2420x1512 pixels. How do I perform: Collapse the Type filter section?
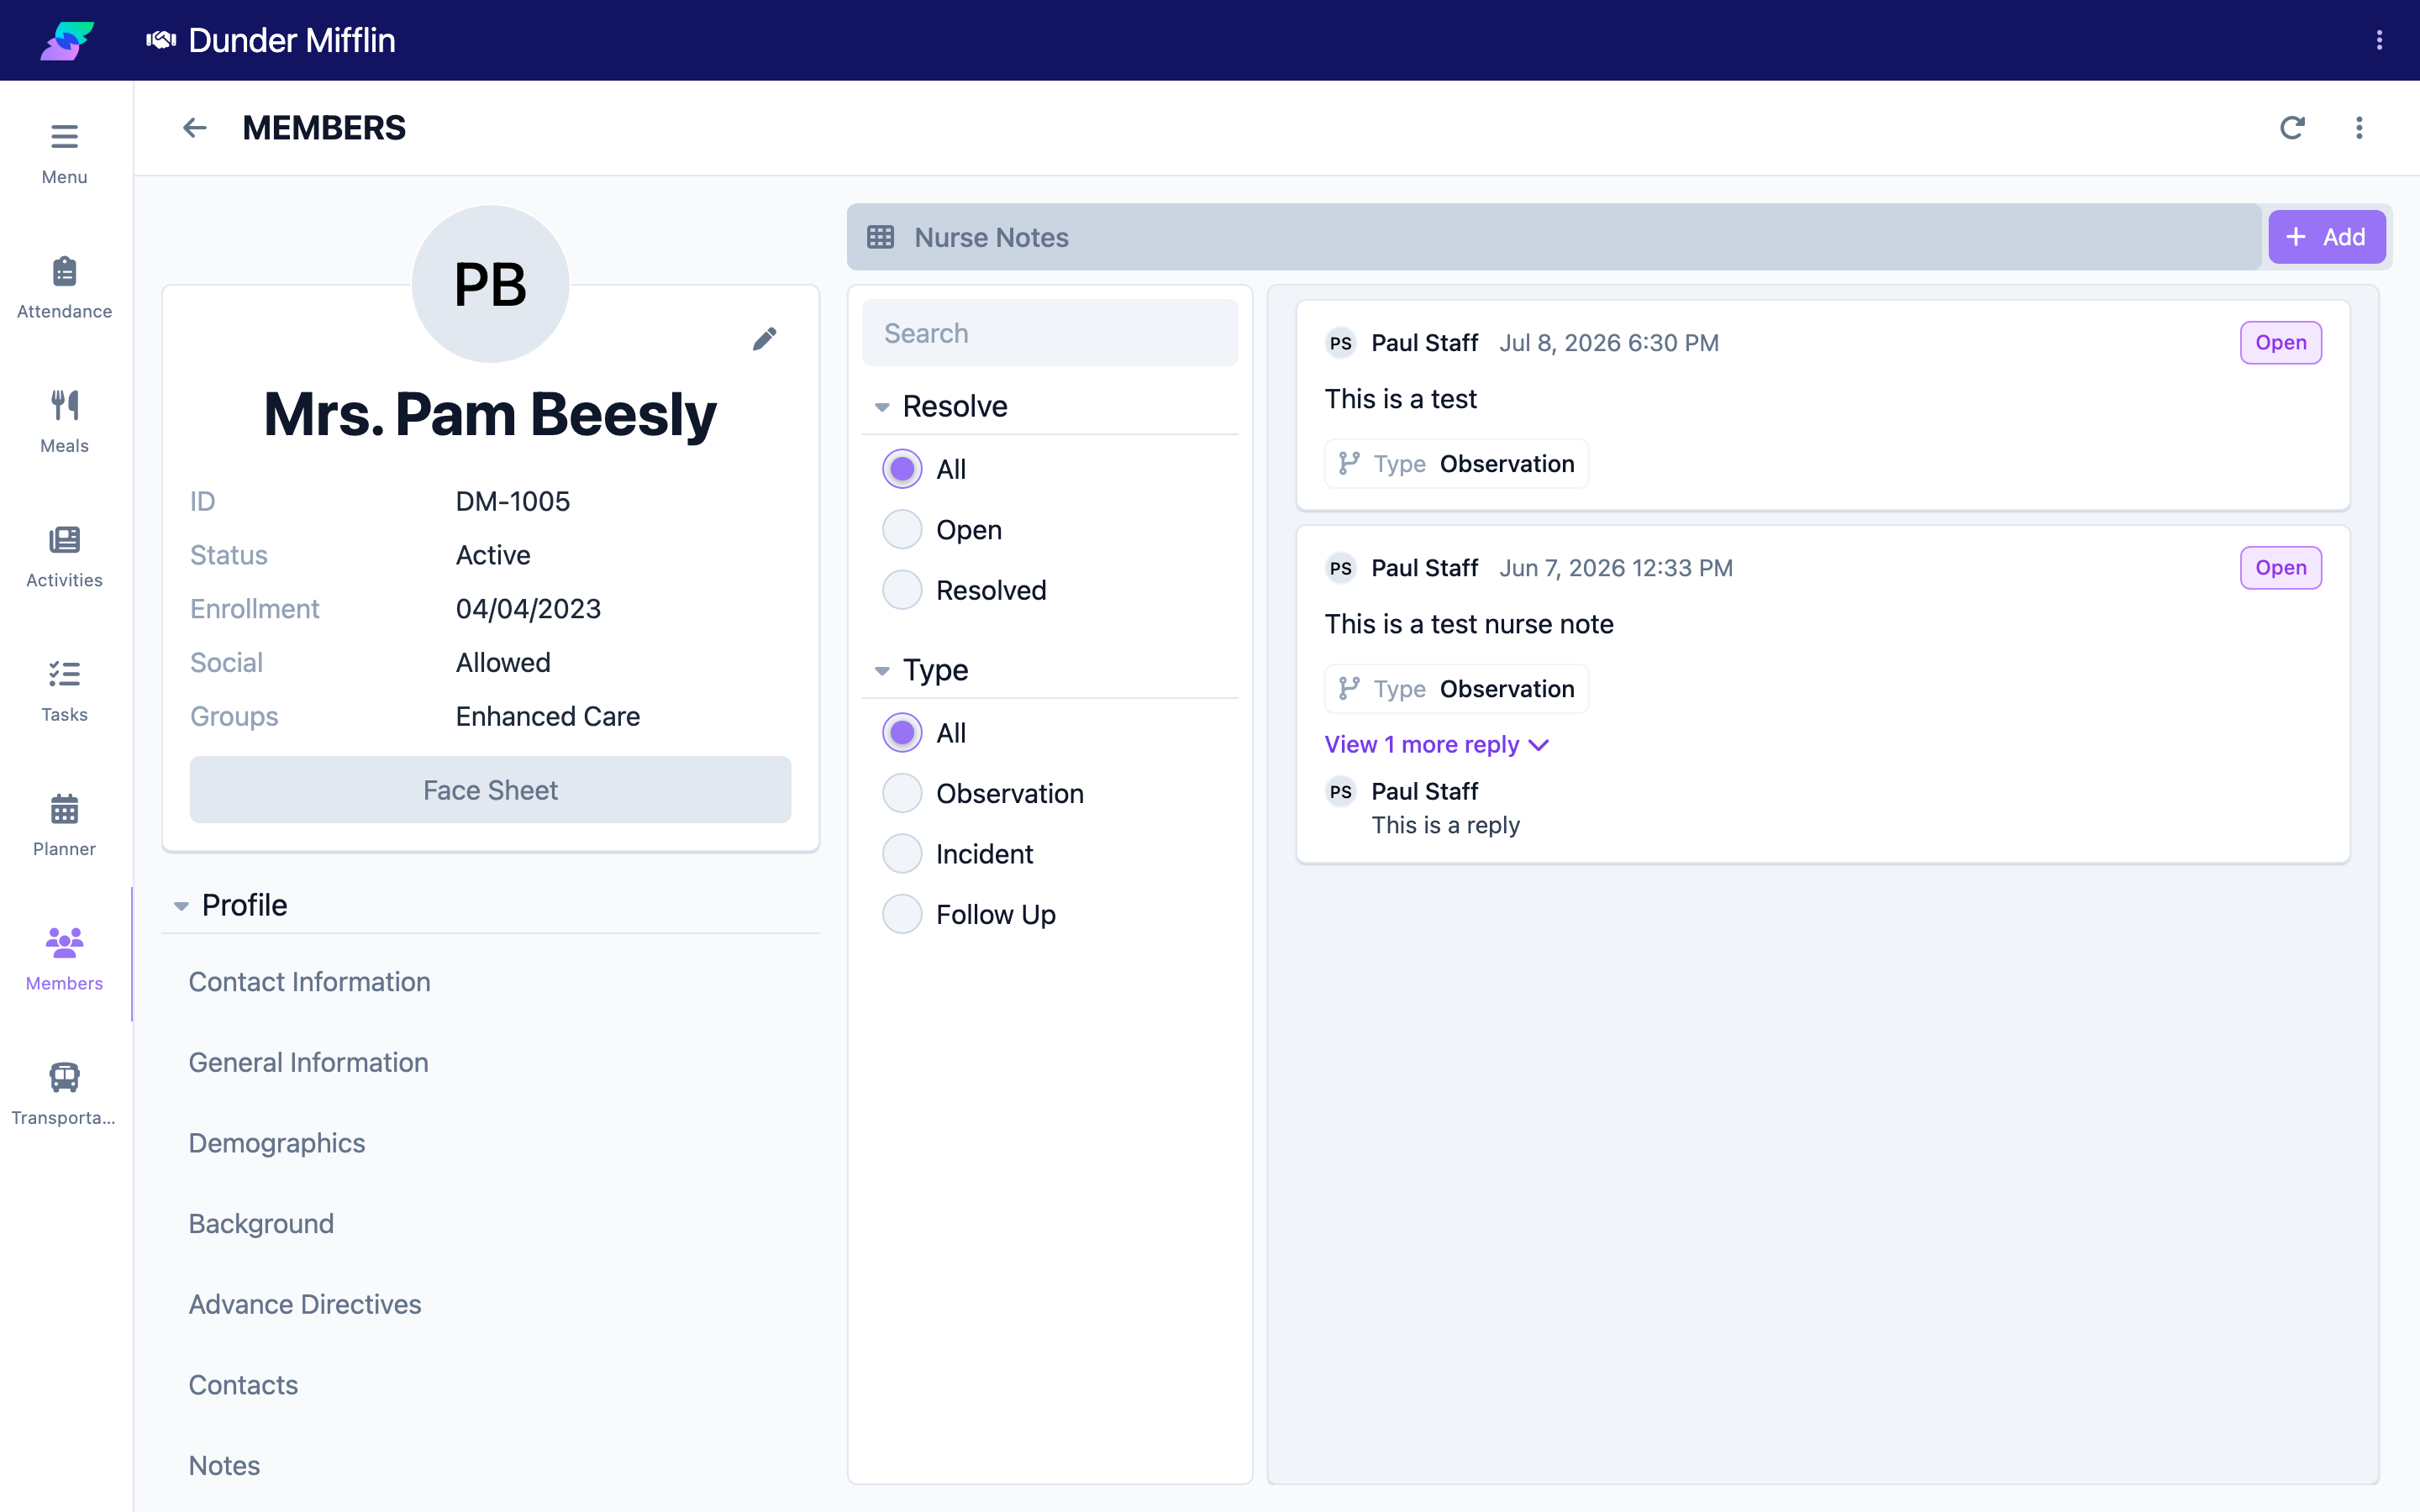tap(882, 671)
